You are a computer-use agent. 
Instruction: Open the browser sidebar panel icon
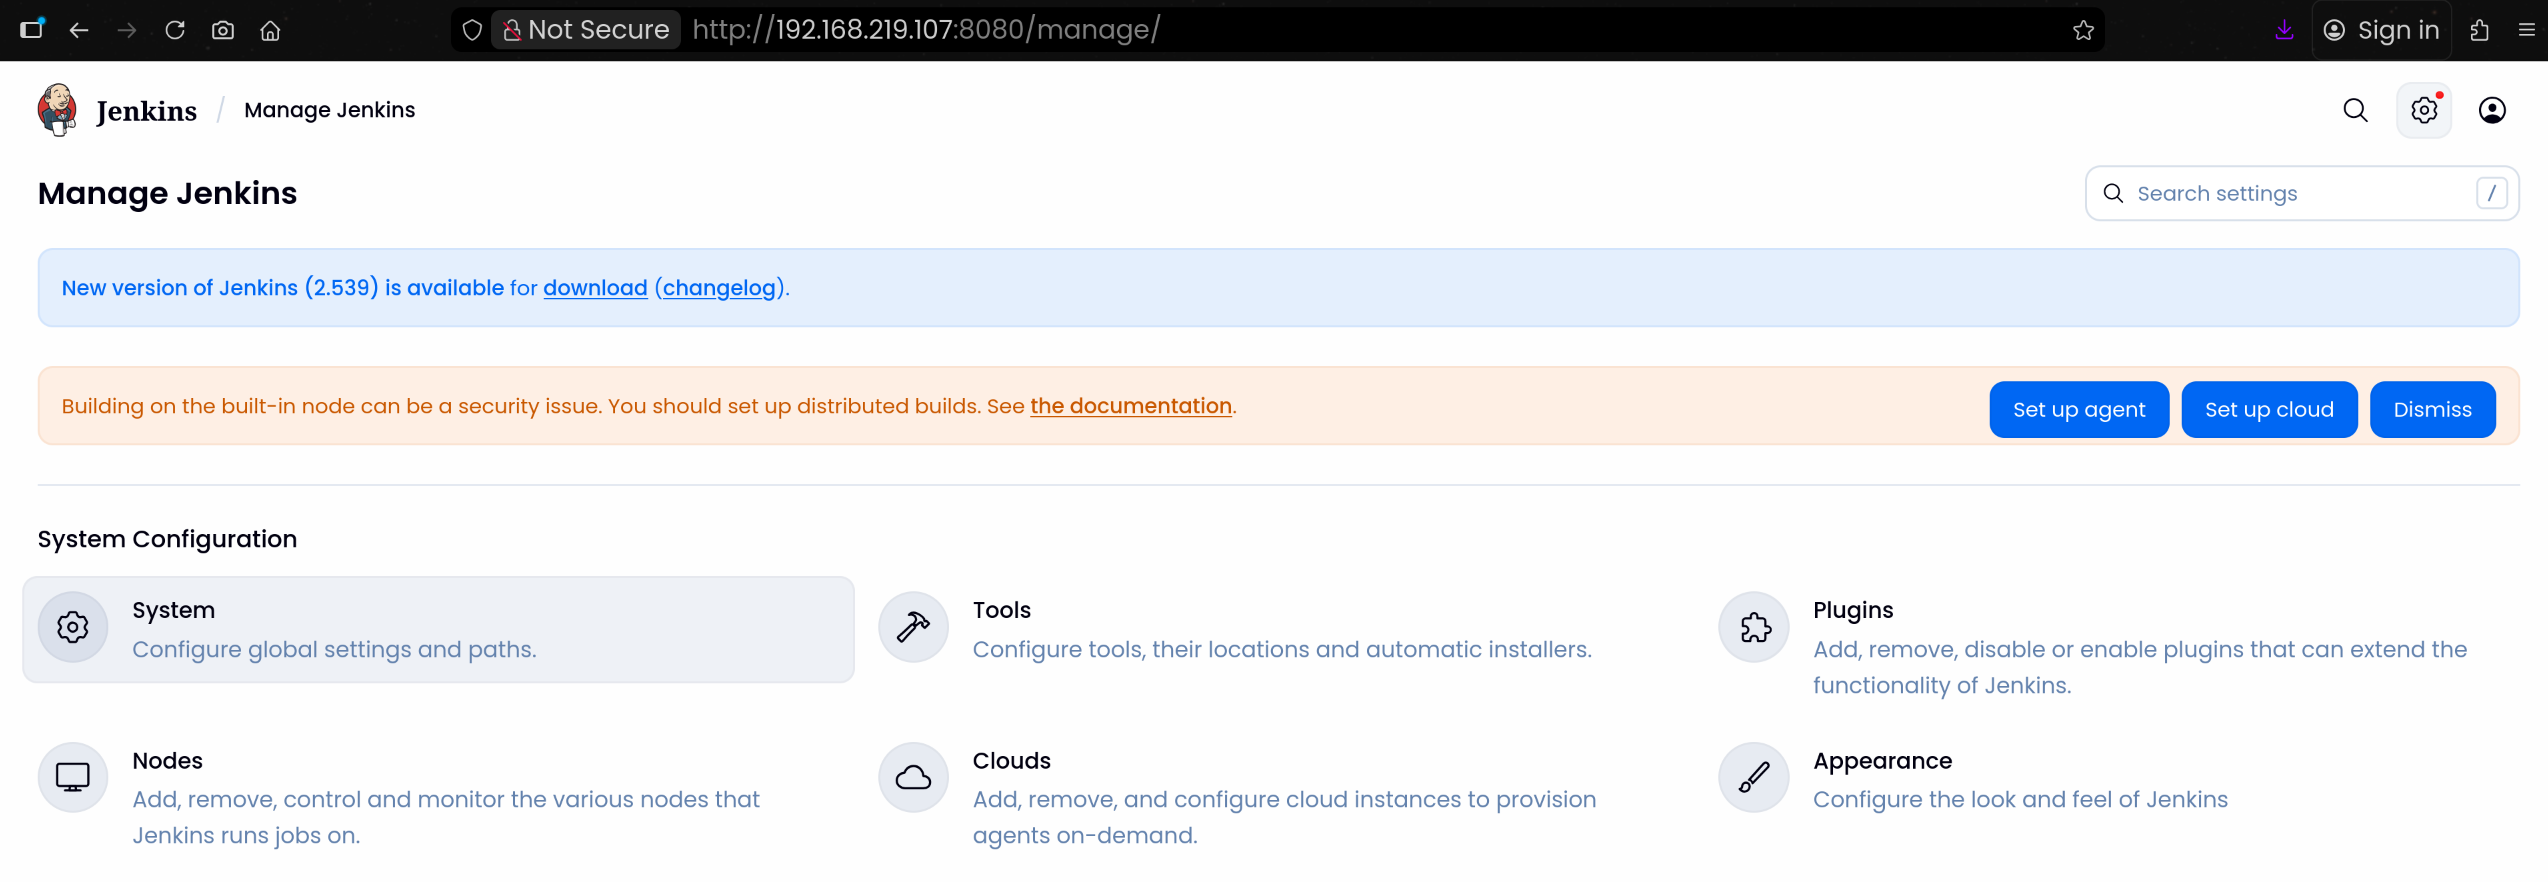pos(32,29)
